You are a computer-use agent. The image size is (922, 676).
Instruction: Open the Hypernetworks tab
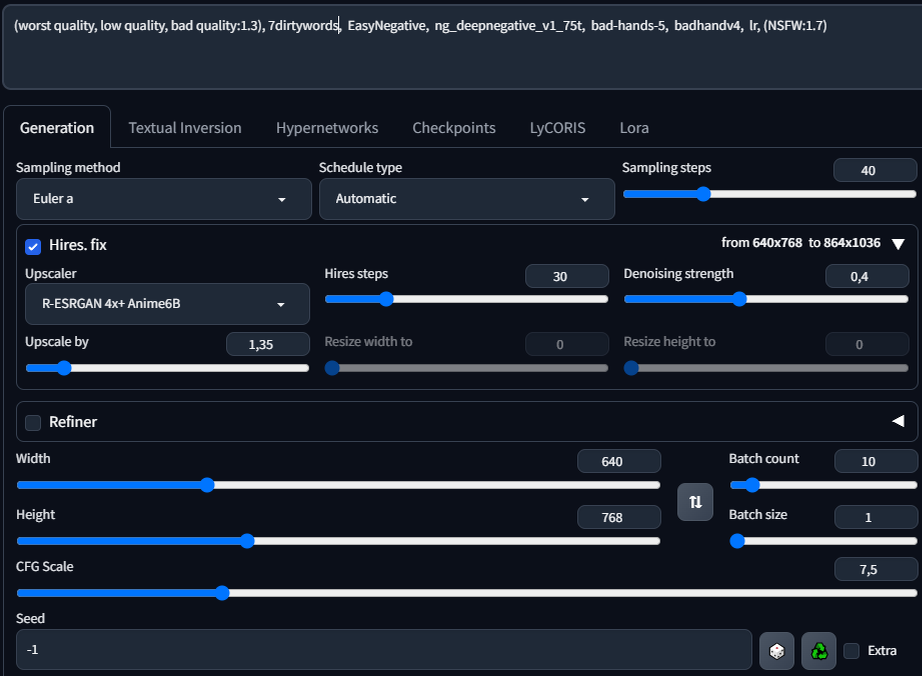327,128
